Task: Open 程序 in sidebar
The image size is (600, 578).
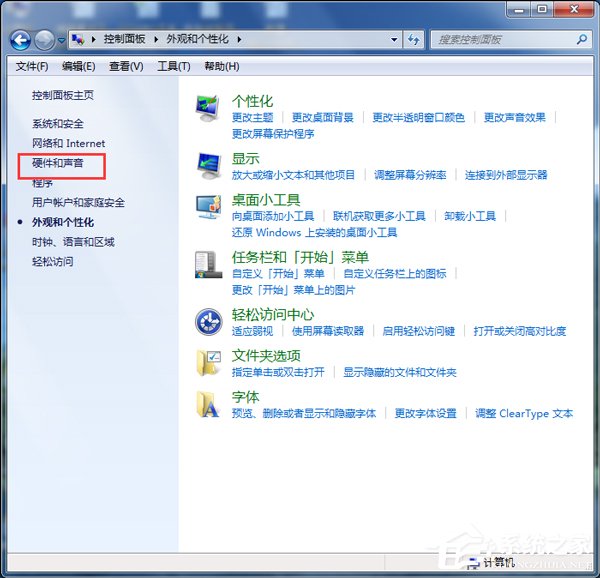Action: click(x=42, y=183)
